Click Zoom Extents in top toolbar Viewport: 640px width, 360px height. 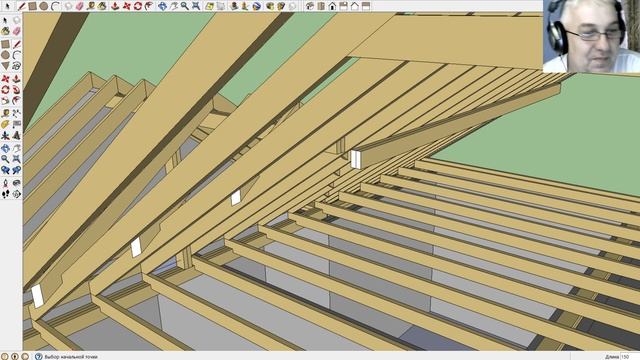pos(196,6)
